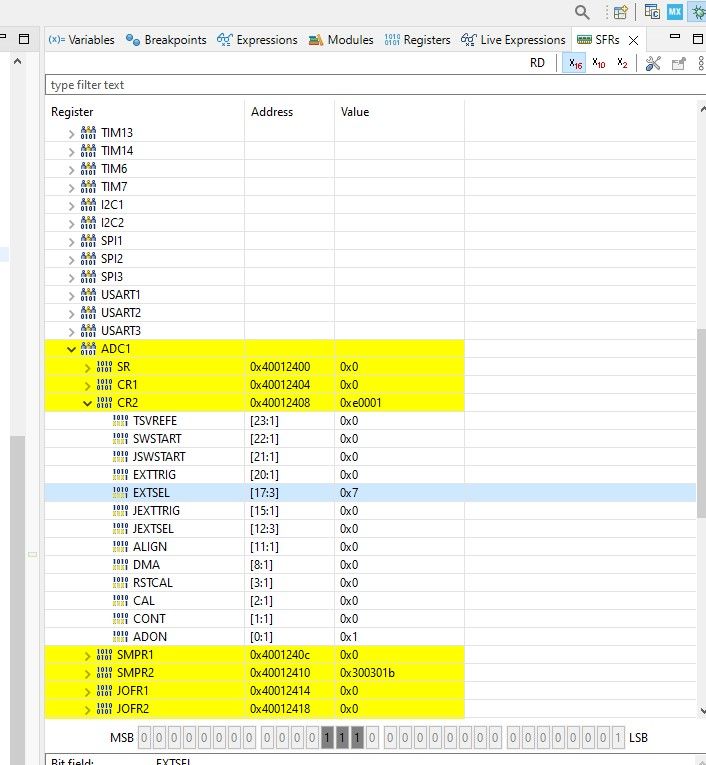Viewport: 706px width, 765px height.
Task: Open the SFRs view menu dots
Action: click(701, 63)
